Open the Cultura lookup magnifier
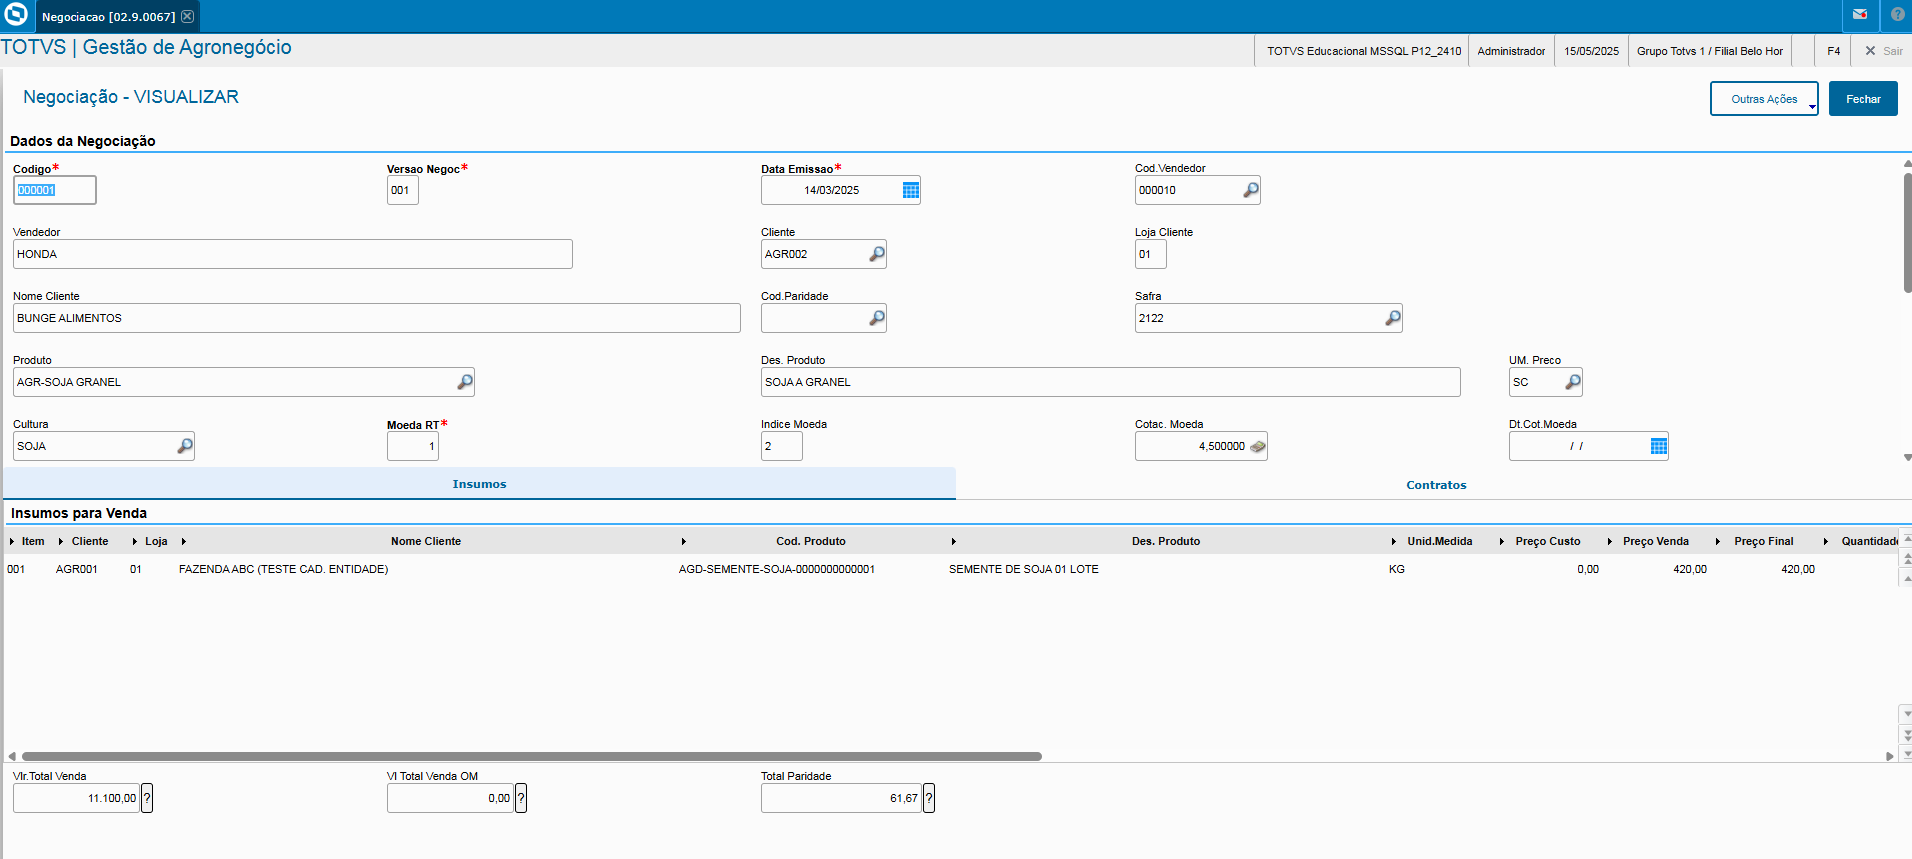The image size is (1912, 859). 184,446
